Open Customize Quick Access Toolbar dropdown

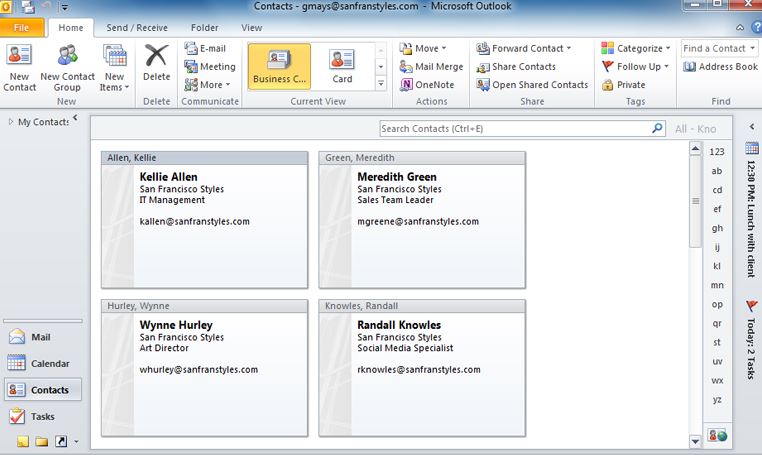pyautogui.click(x=65, y=7)
